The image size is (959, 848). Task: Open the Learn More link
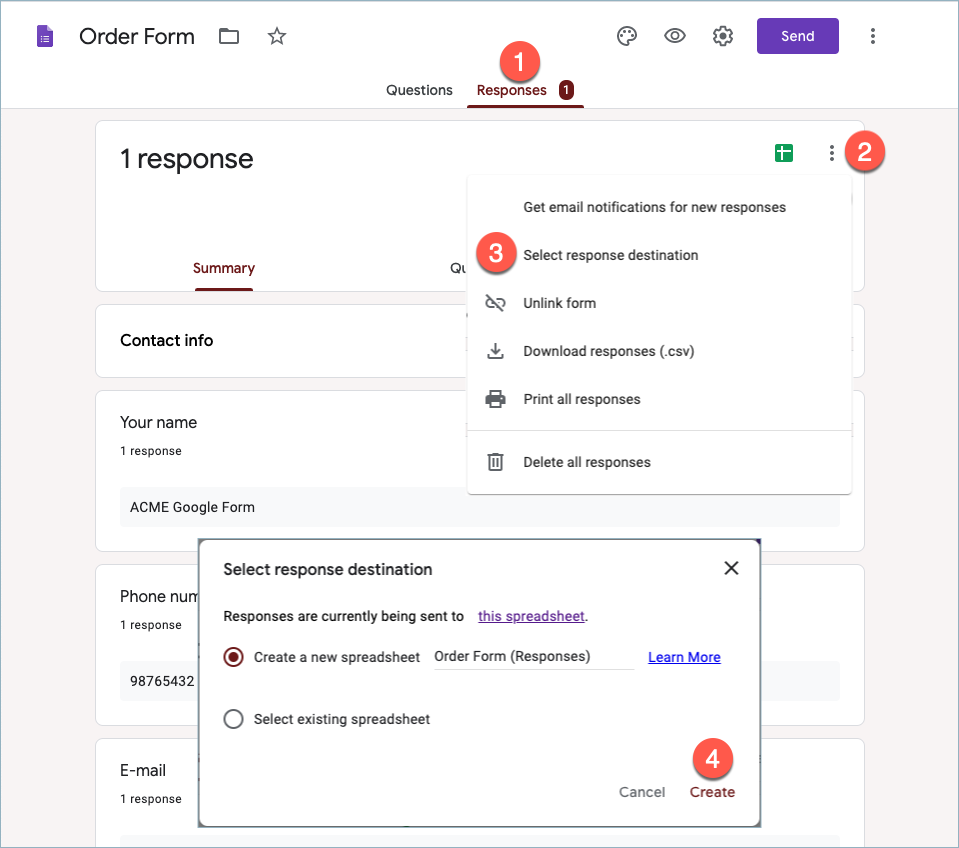[x=684, y=657]
